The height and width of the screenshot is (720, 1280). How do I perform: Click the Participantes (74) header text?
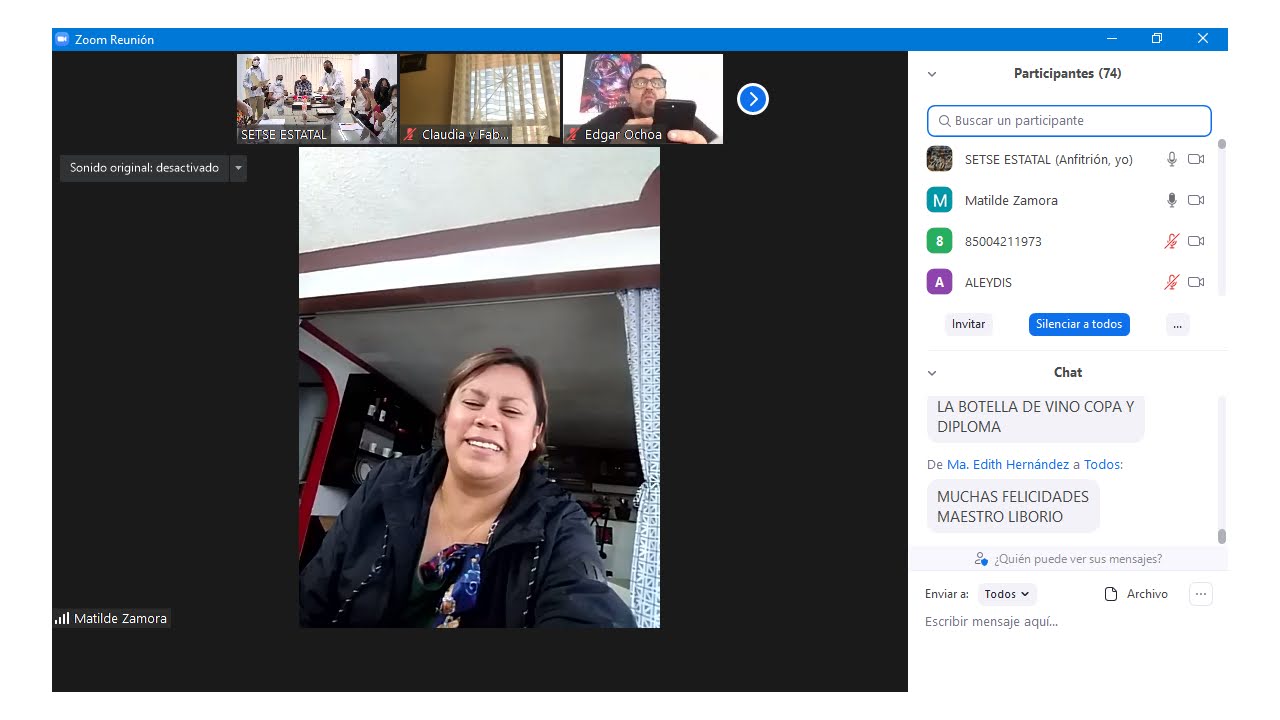pos(1067,73)
